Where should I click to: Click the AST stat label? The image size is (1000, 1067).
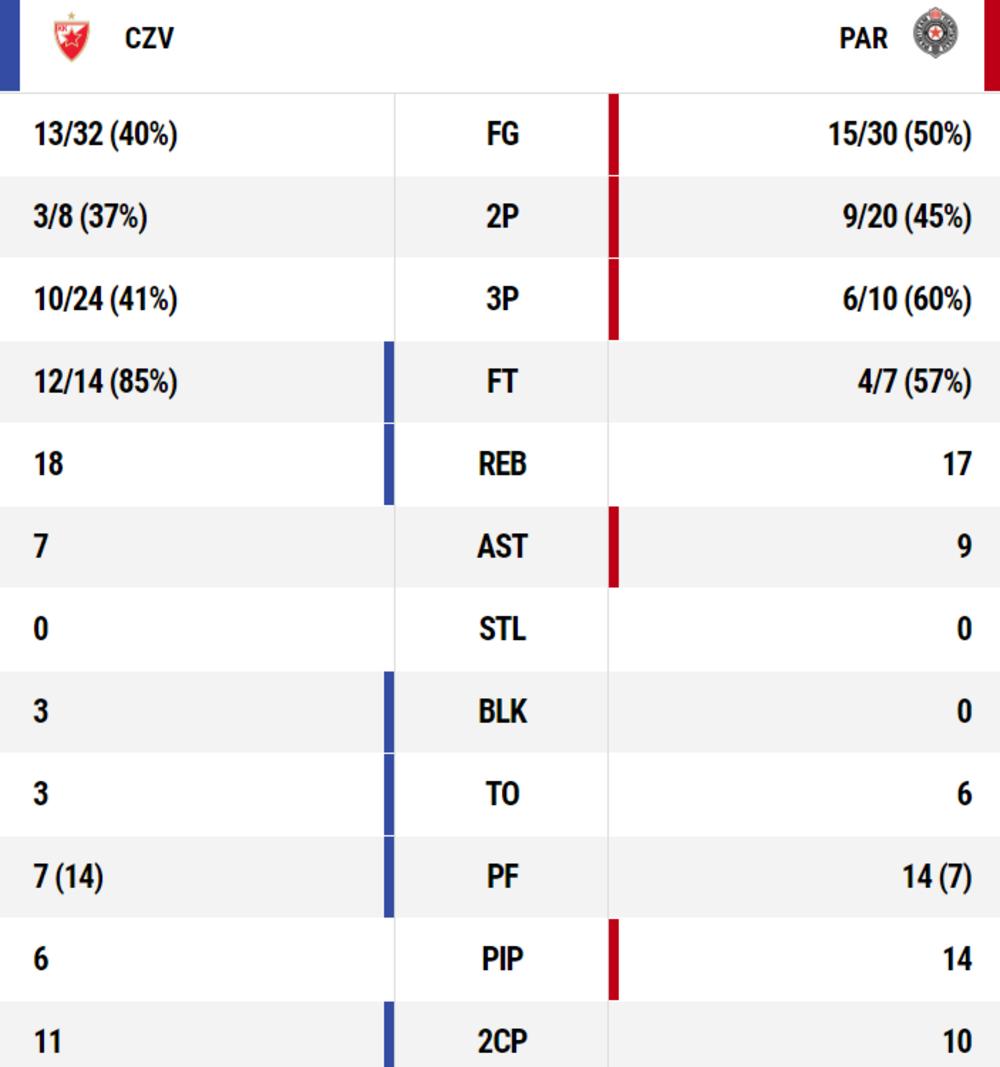click(x=502, y=546)
